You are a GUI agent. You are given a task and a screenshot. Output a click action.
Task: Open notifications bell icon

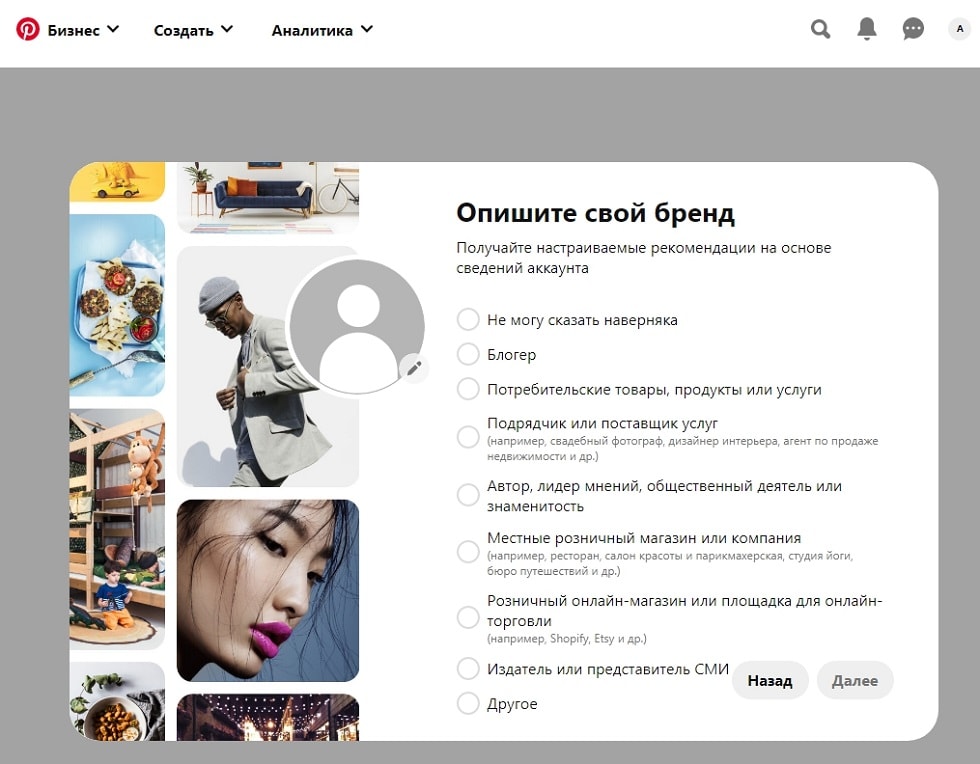pyautogui.click(x=866, y=29)
